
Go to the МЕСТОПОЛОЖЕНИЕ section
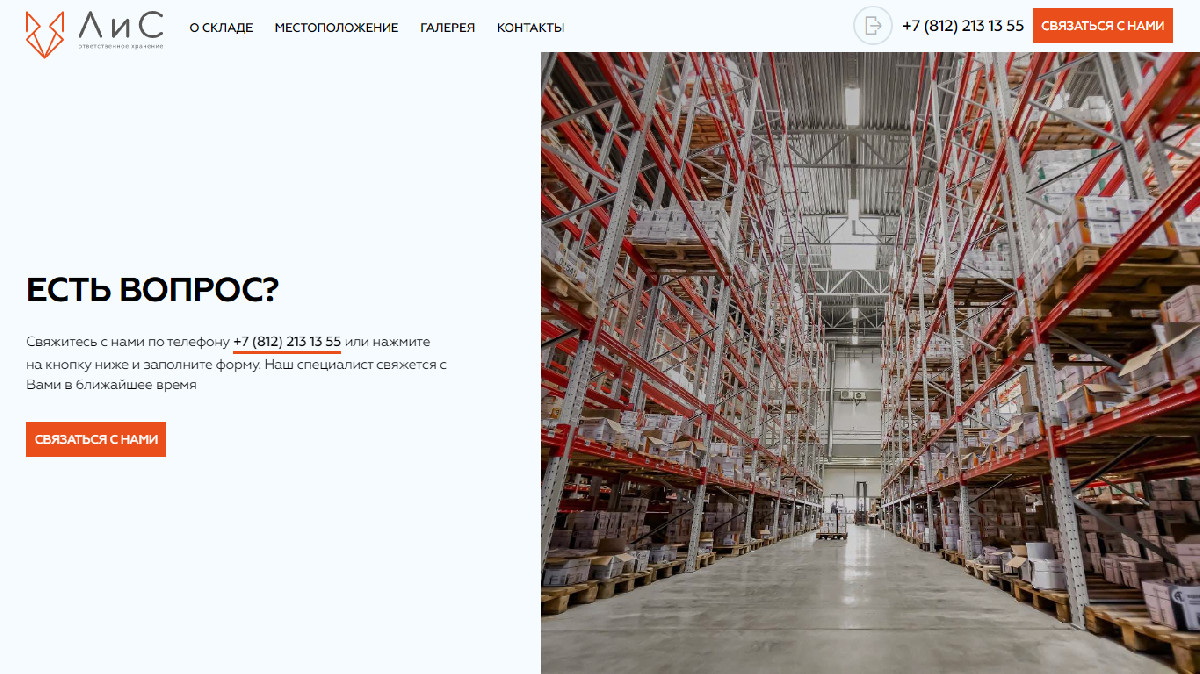pos(336,28)
